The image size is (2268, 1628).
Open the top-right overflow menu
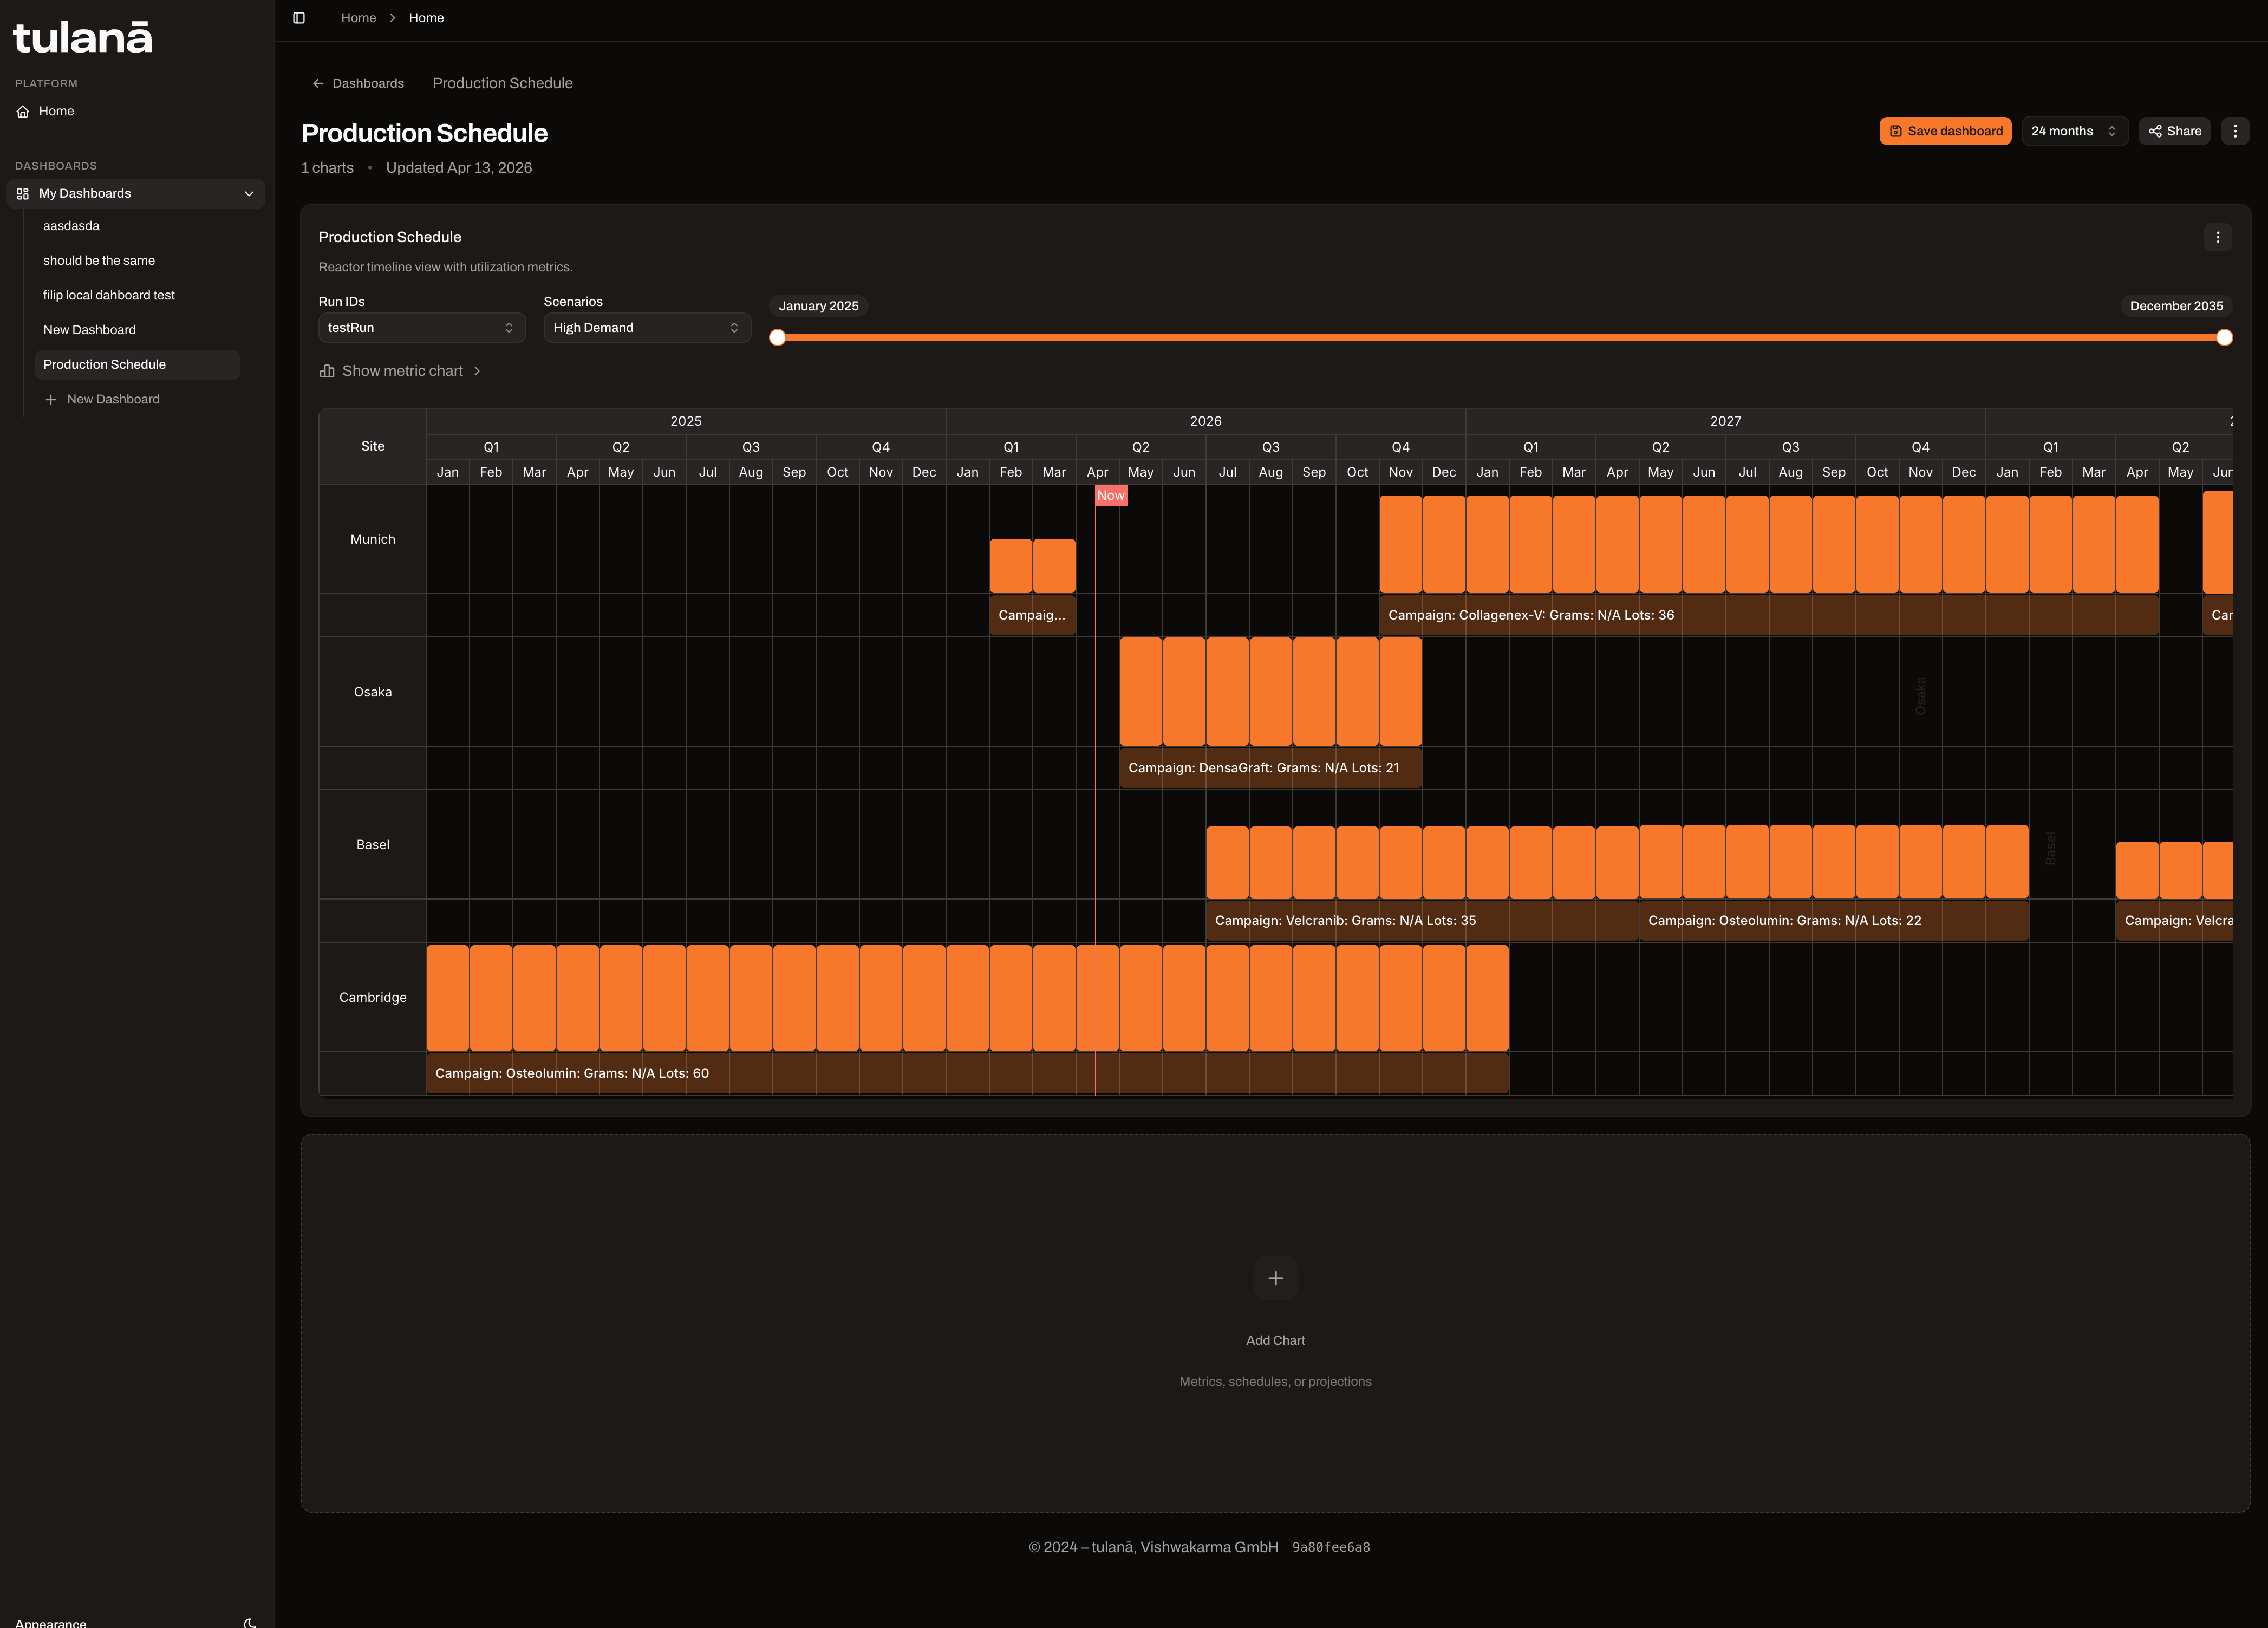point(2235,130)
